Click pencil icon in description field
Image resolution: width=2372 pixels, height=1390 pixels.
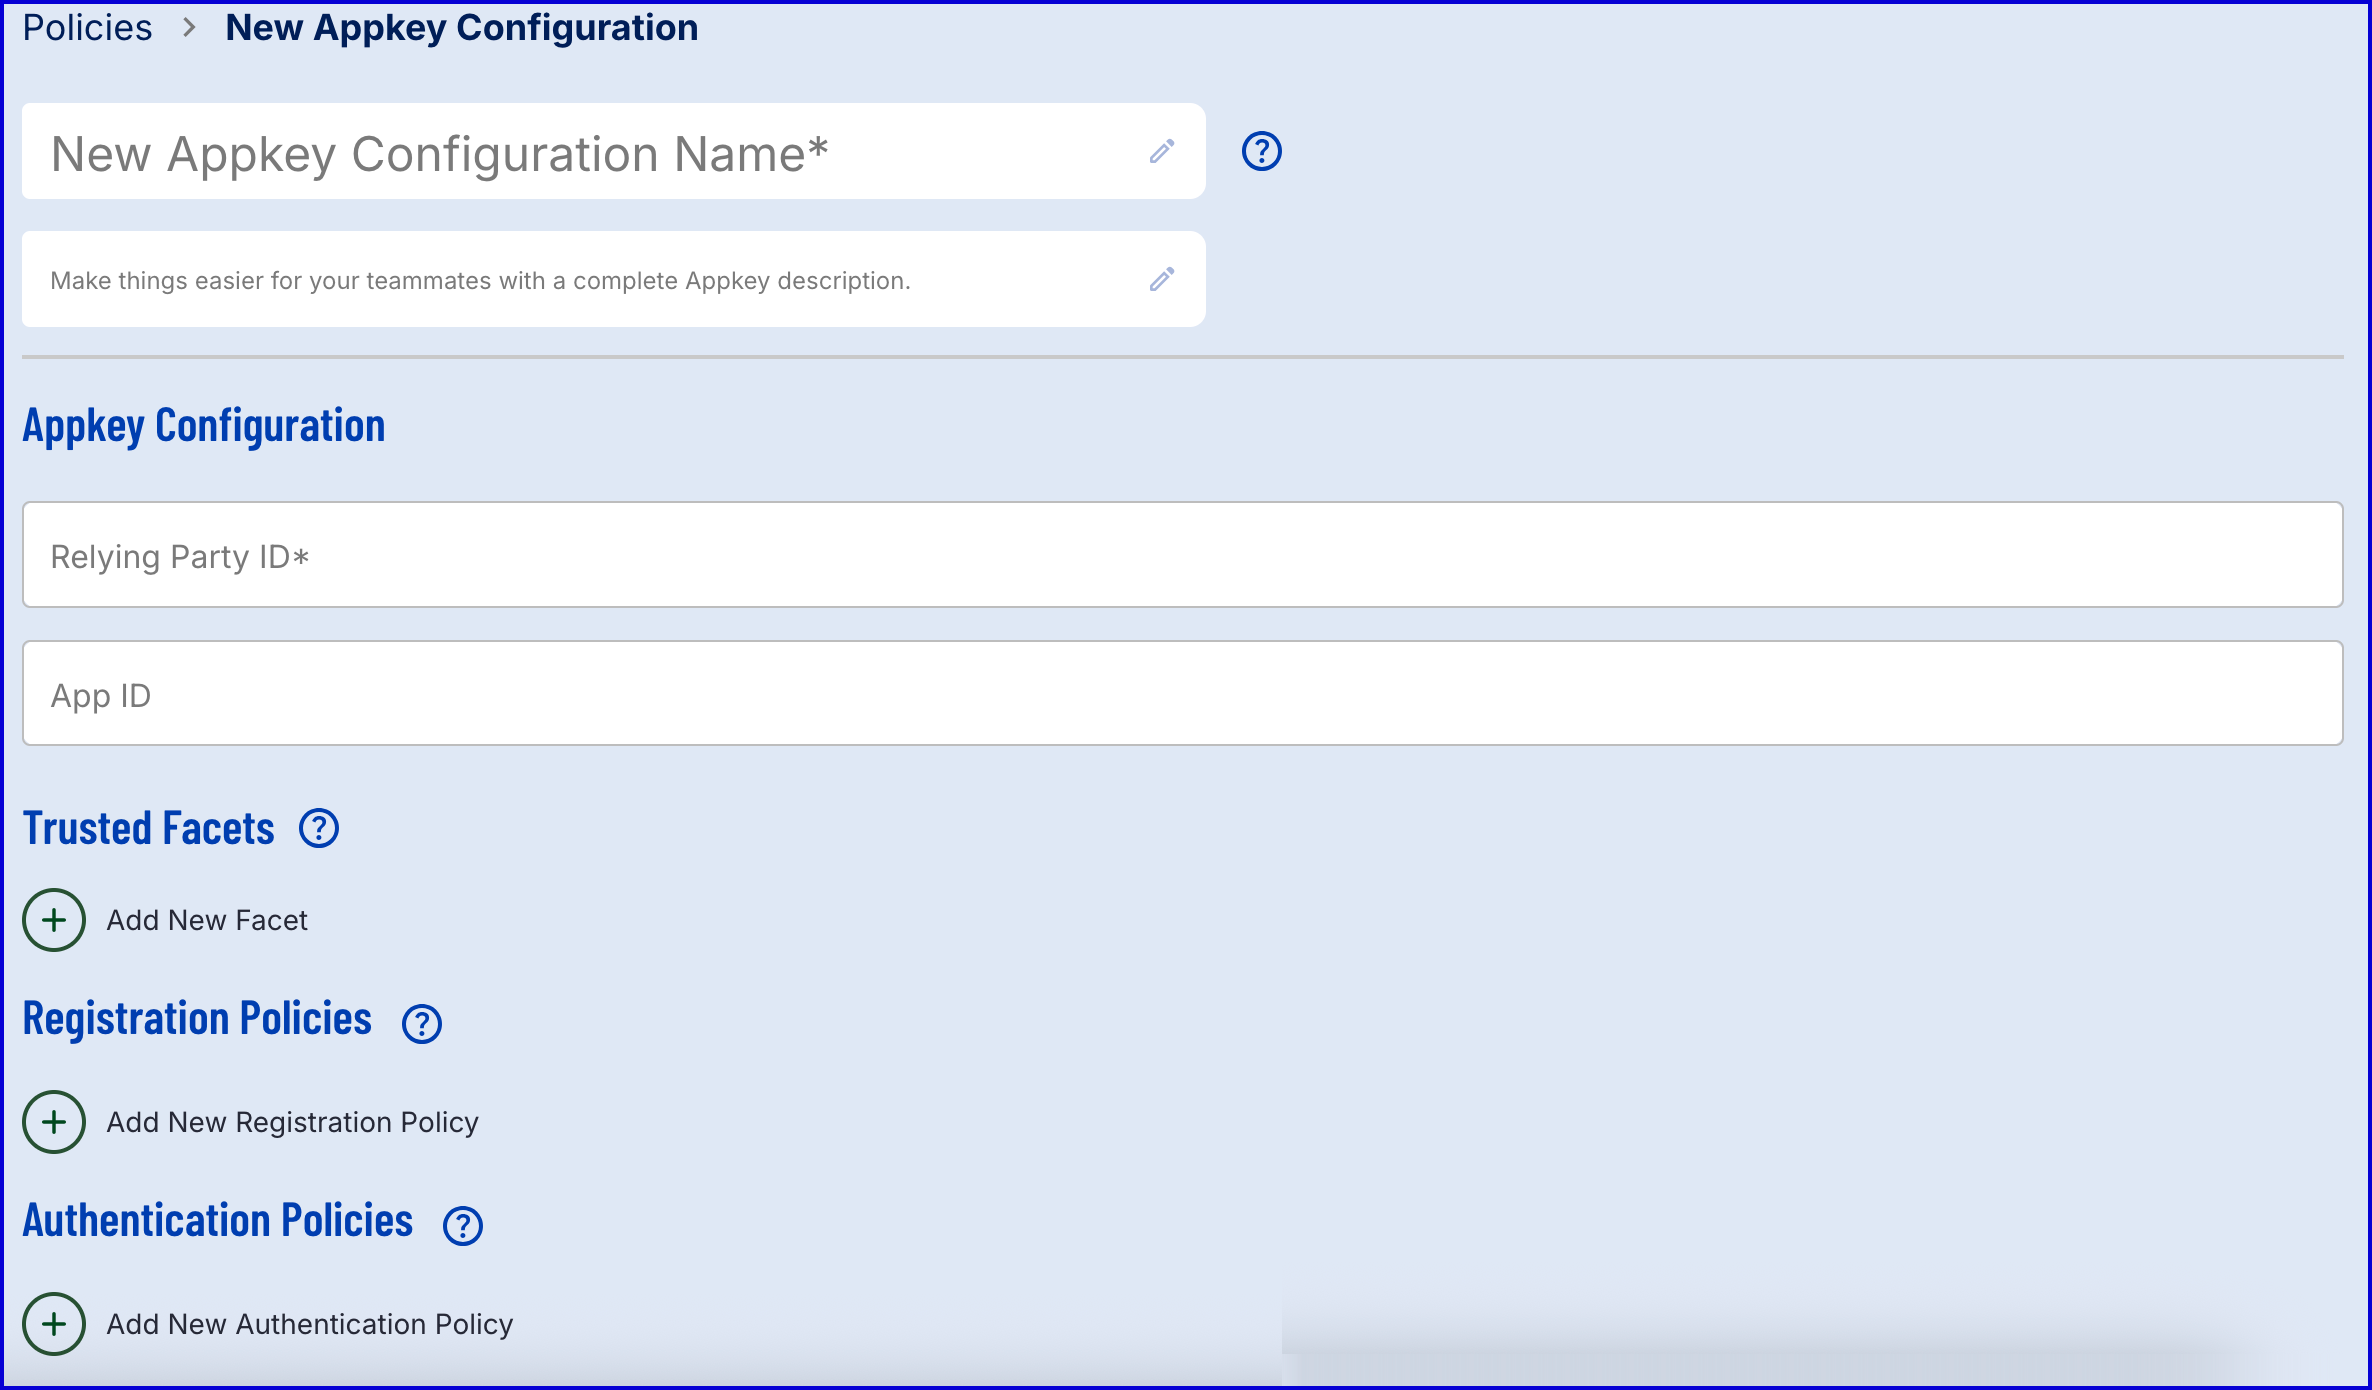click(1161, 280)
